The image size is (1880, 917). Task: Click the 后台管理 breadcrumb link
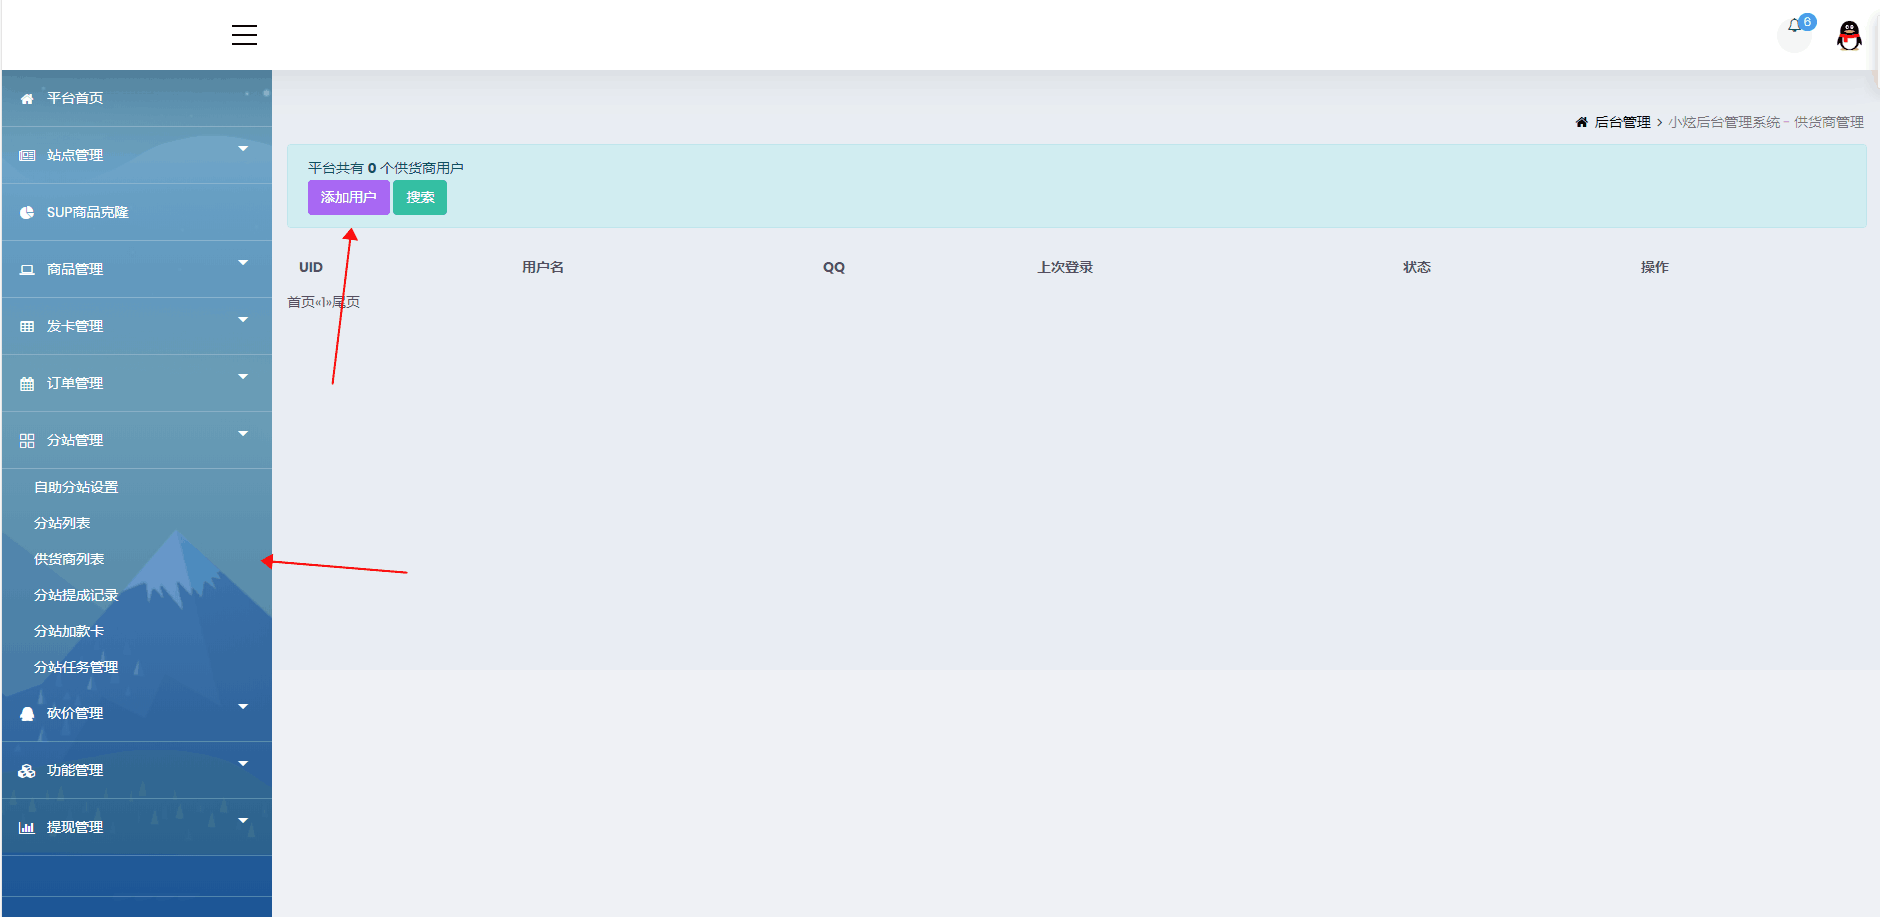pos(1622,122)
